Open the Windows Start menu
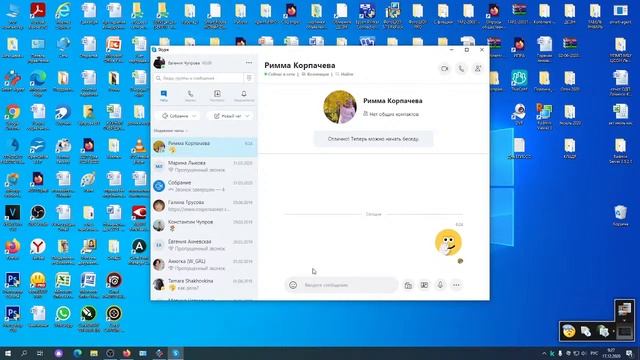Viewport: 640px width, 360px height. coord(8,353)
